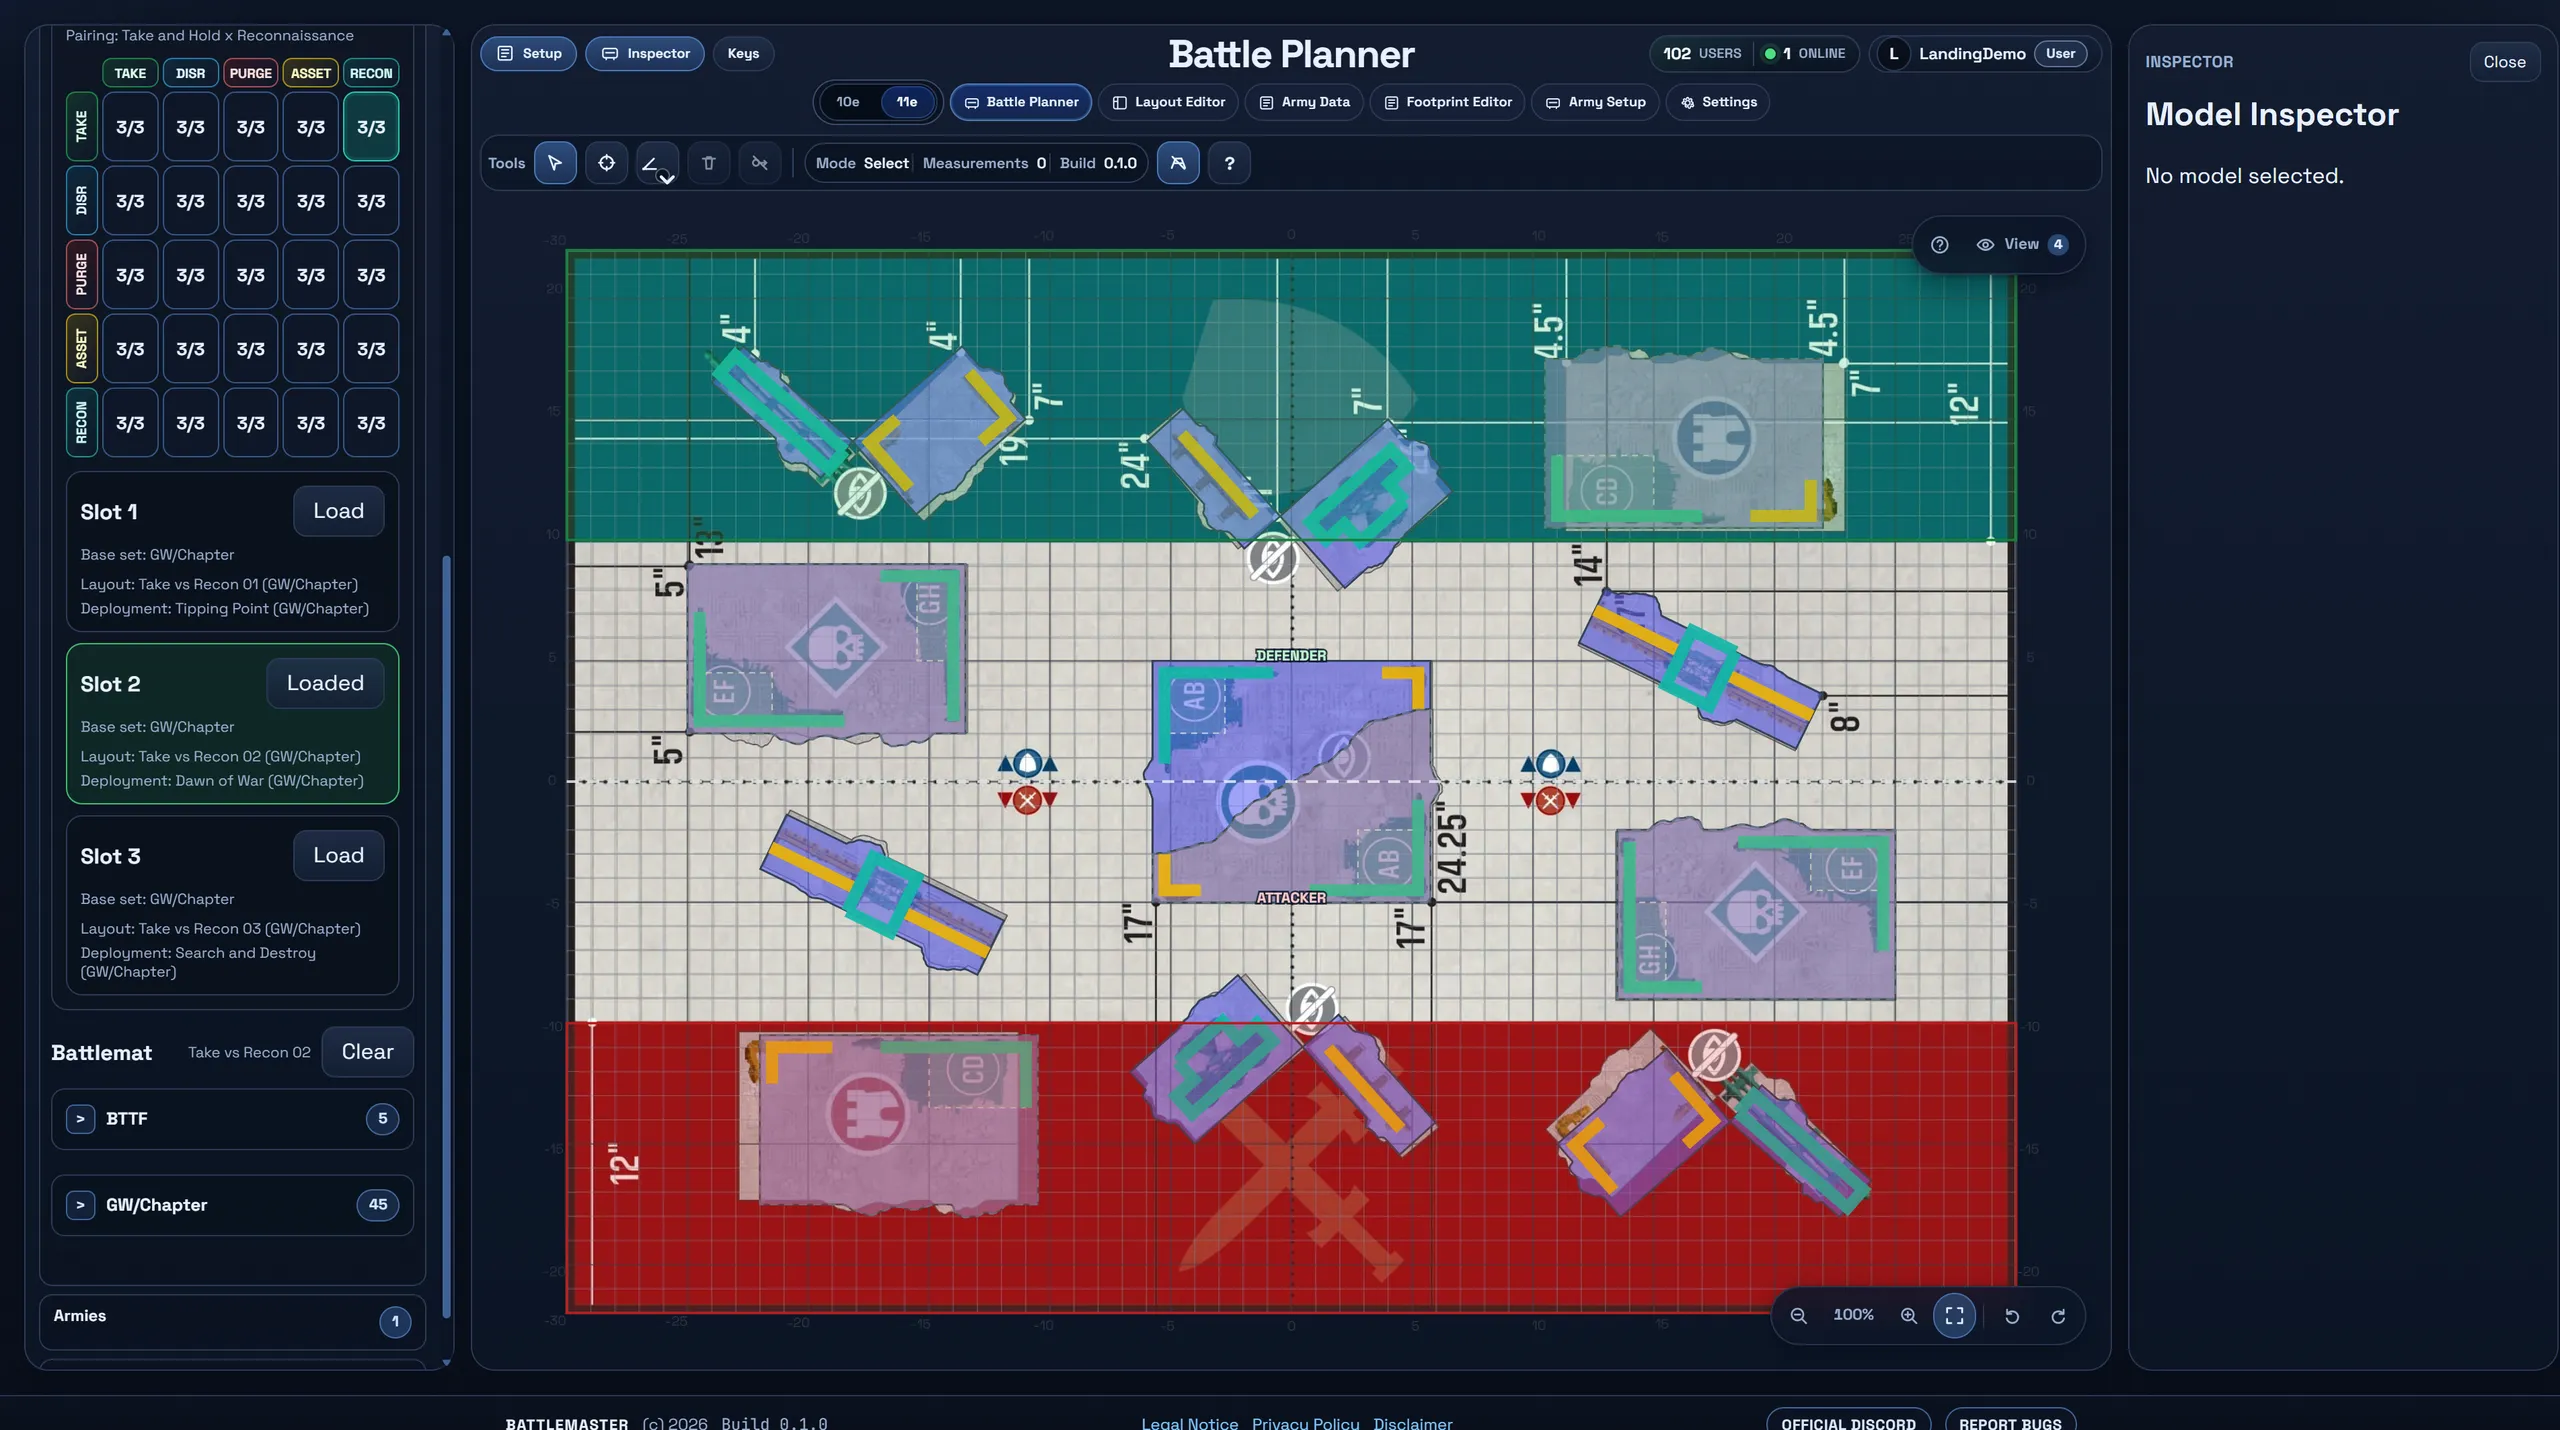Screen dimensions: 2560x1430
Task: Toggle the Inspector panel button
Action: tap(645, 54)
